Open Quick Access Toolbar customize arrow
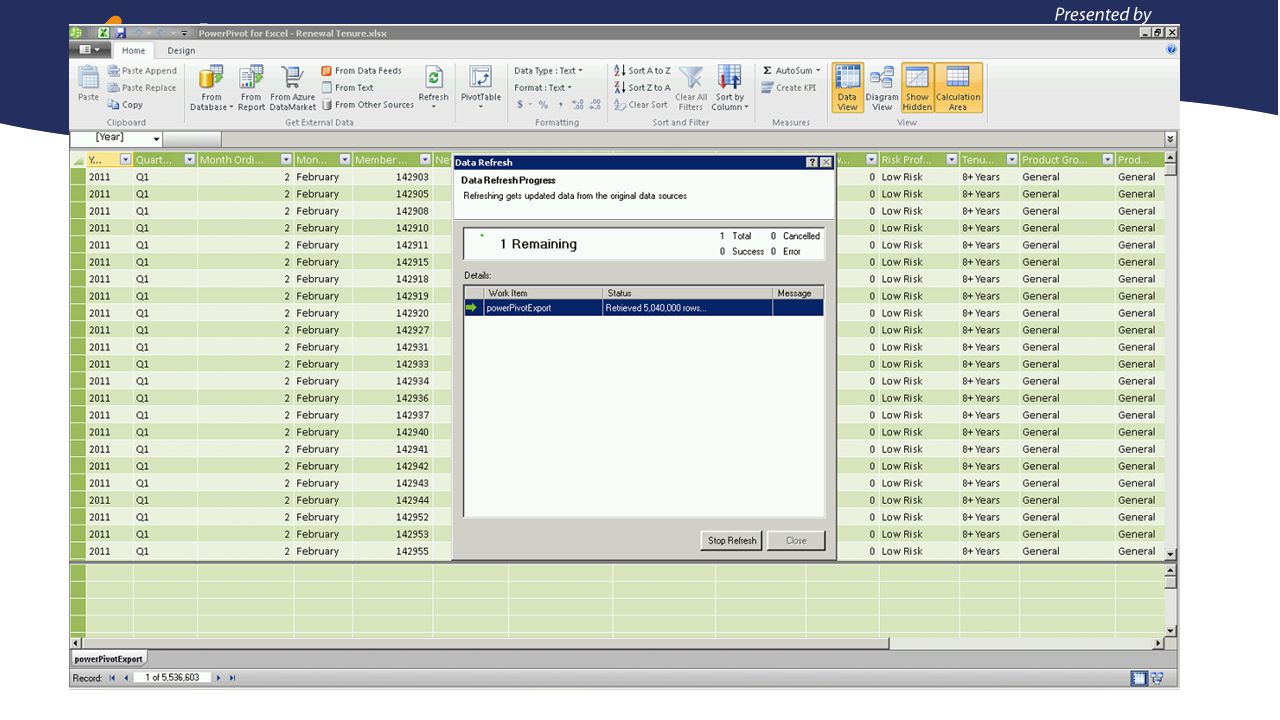1280x720 pixels. coord(185,33)
